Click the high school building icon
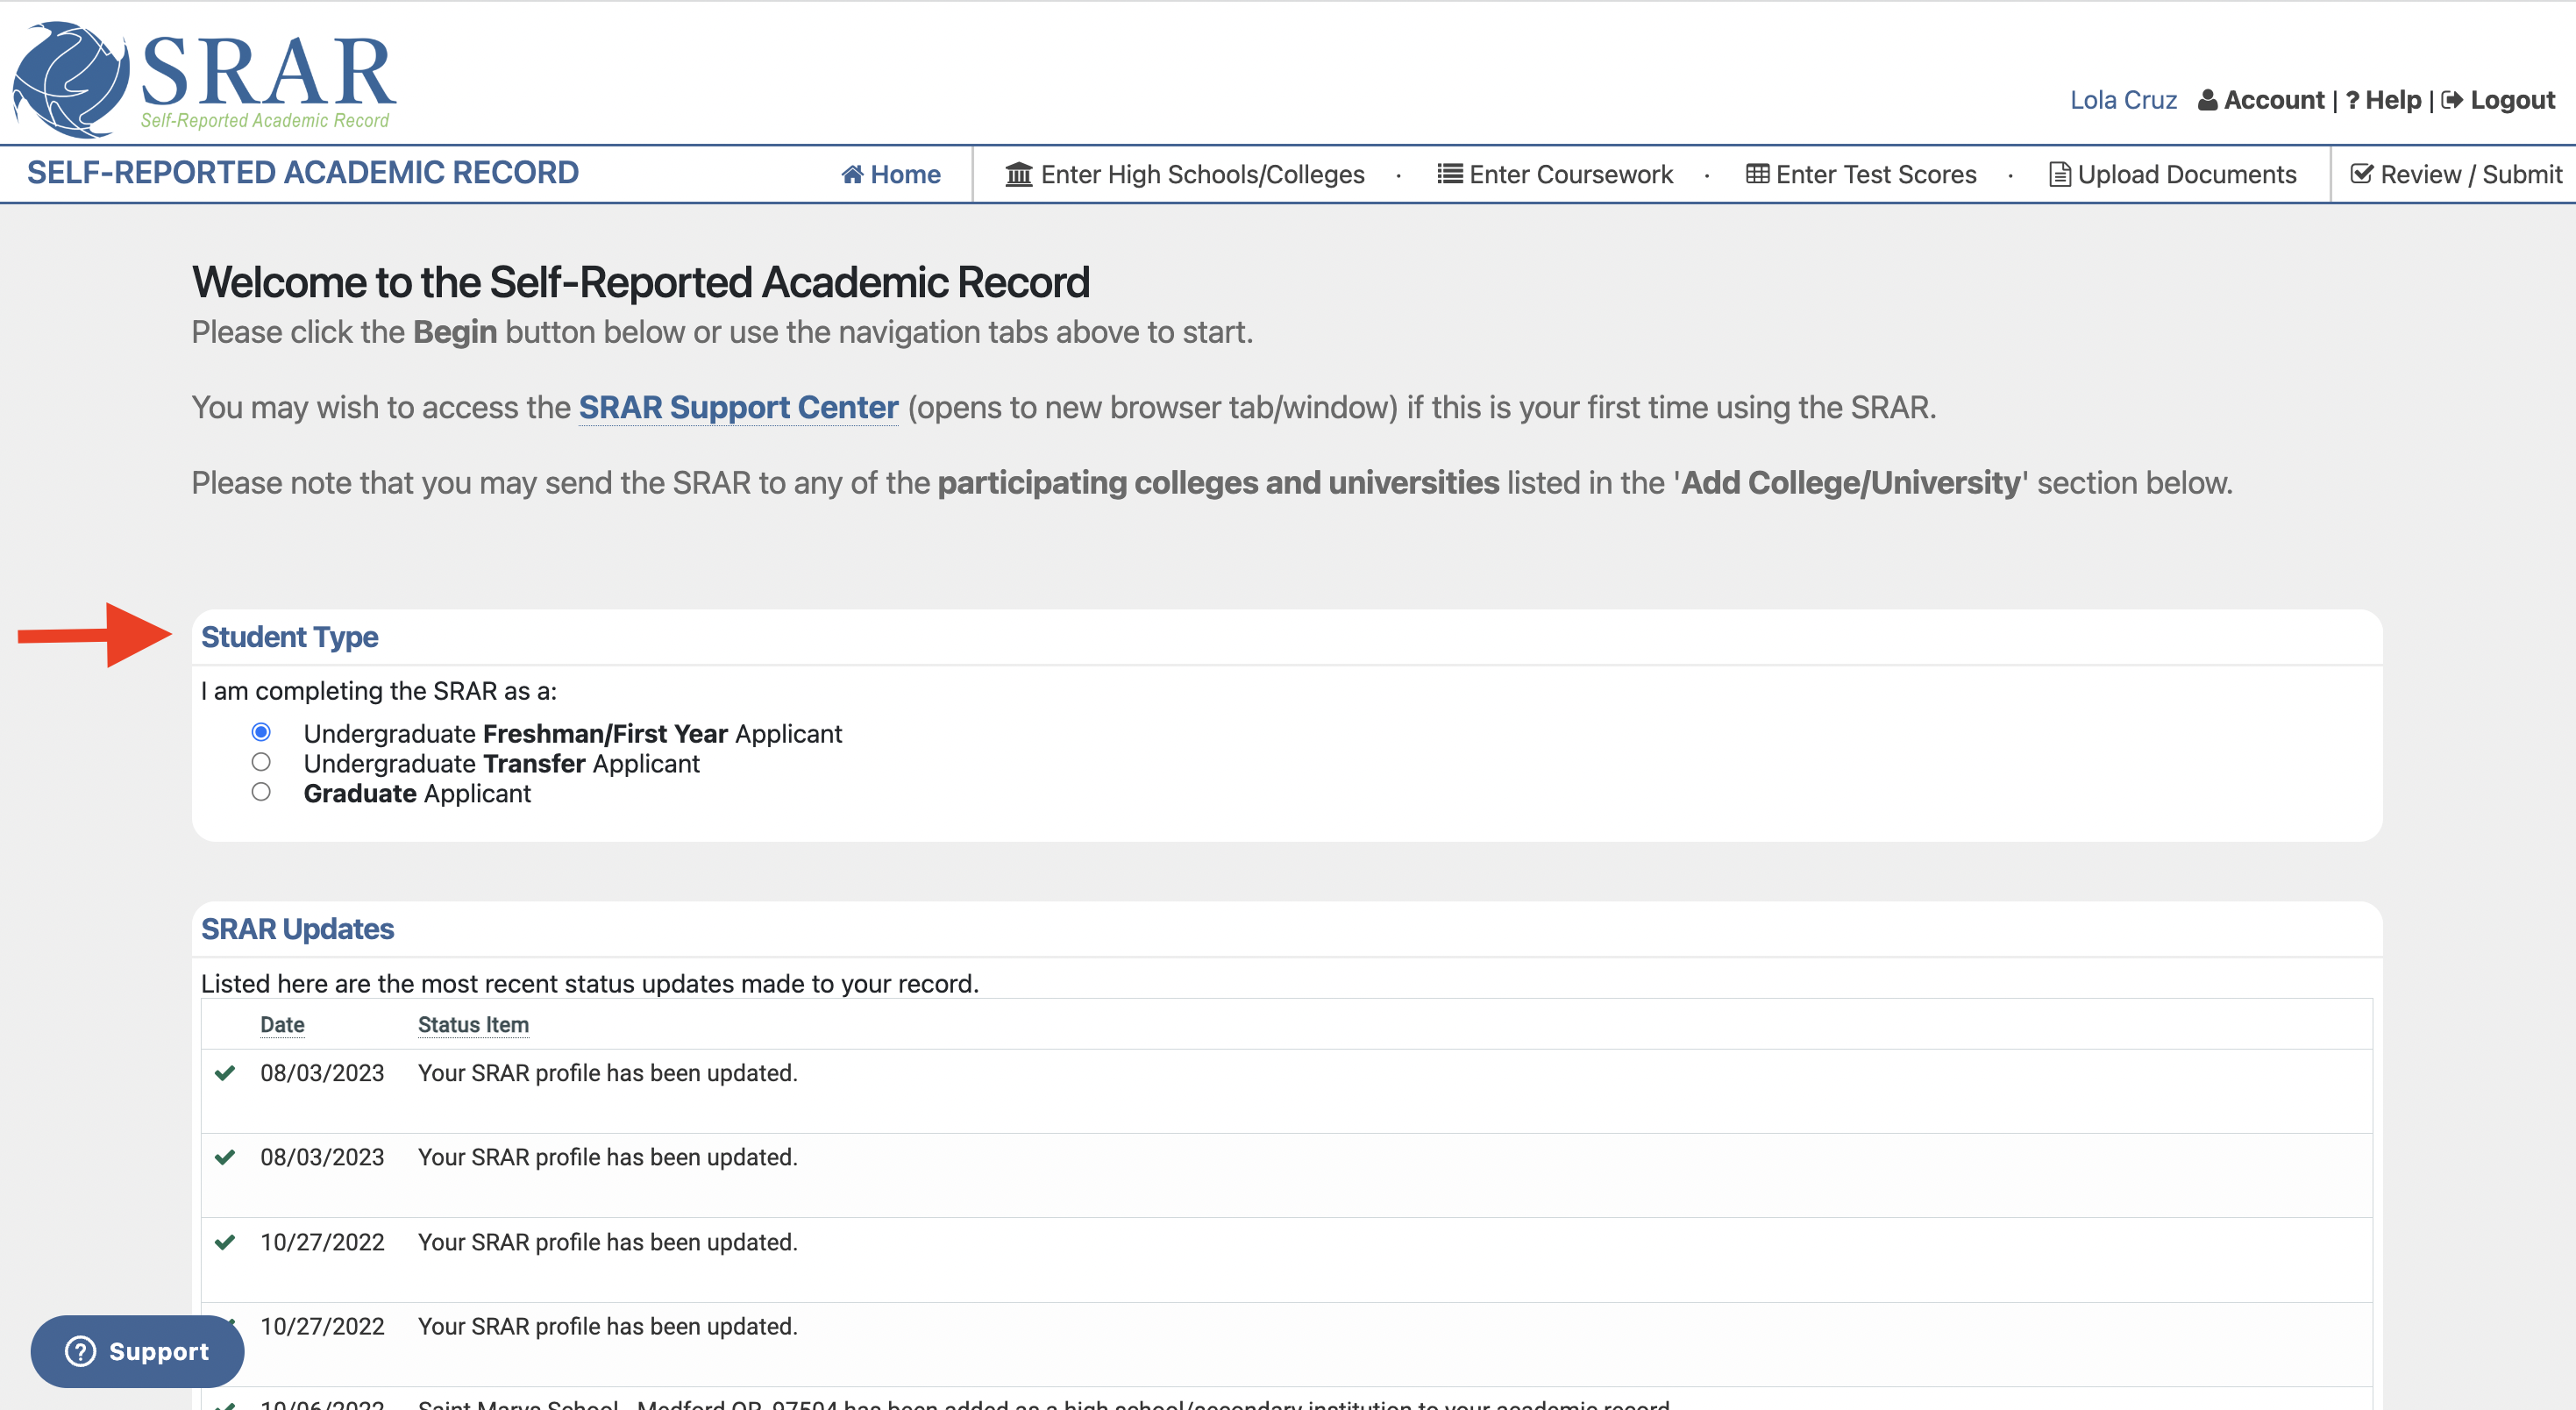2576x1410 pixels. pos(1018,175)
